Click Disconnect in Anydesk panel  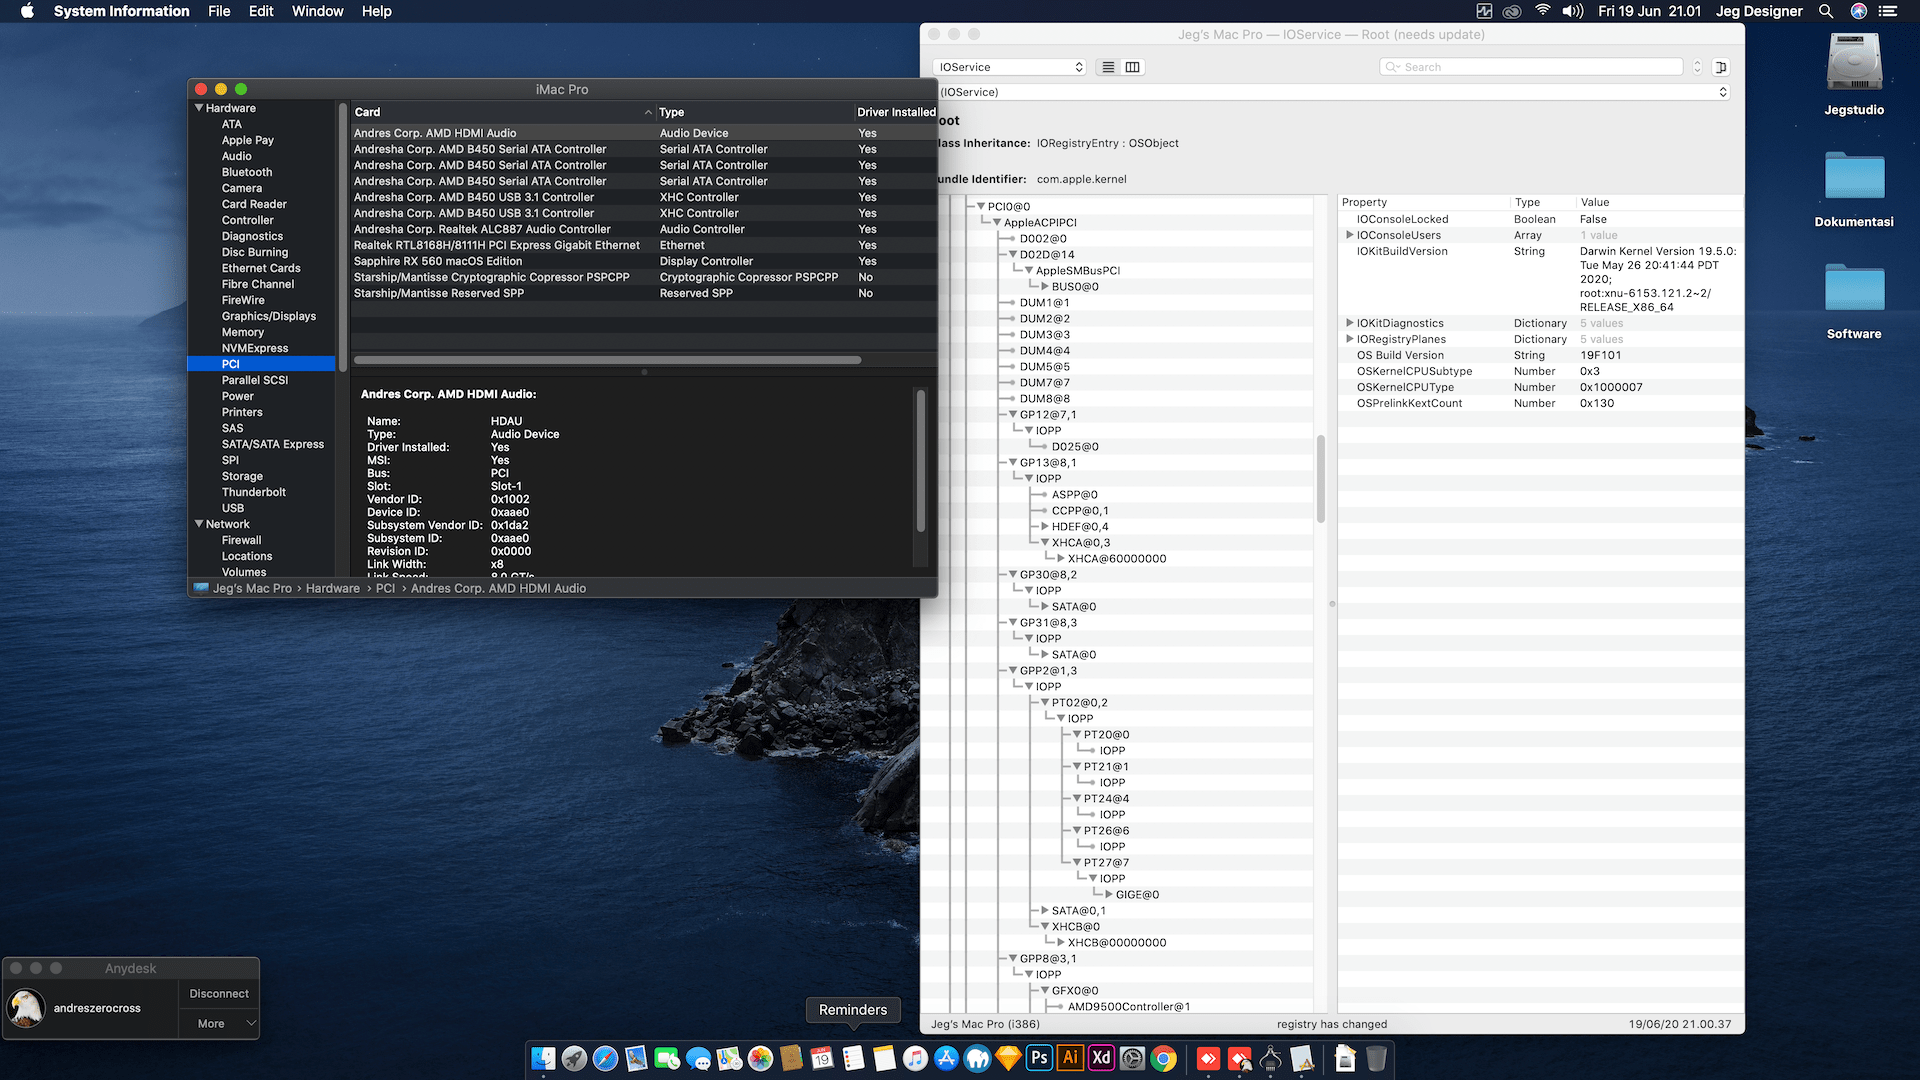tap(219, 994)
